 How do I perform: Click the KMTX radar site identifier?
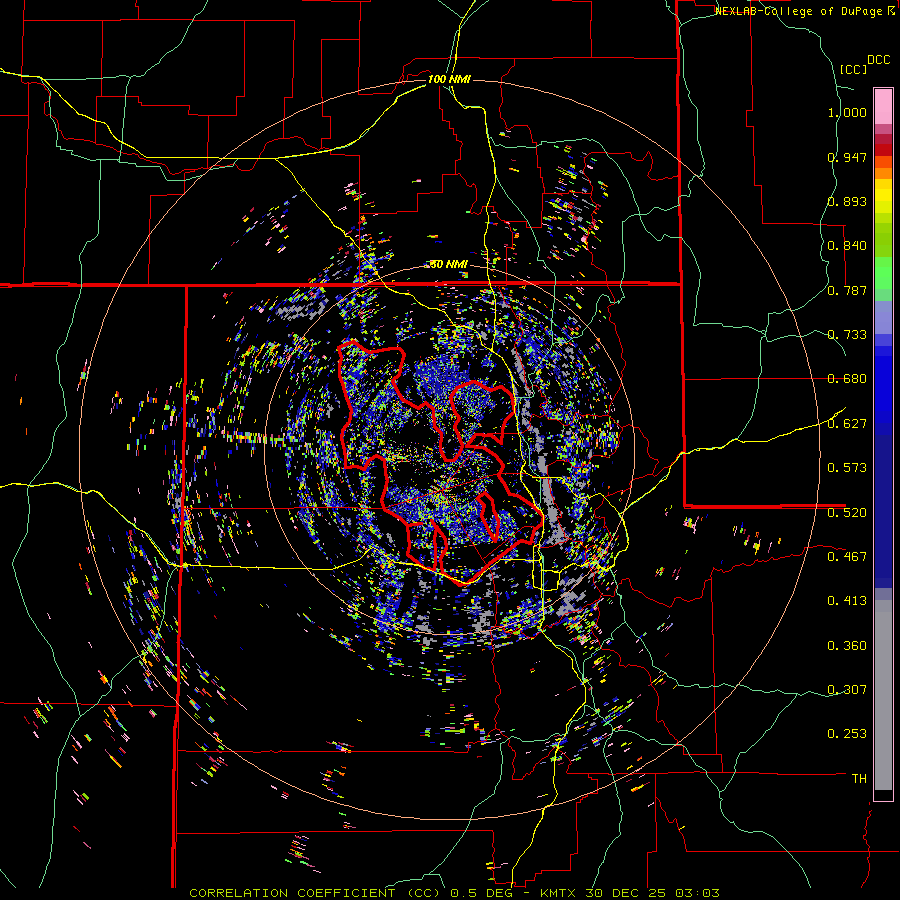[x=560, y=893]
